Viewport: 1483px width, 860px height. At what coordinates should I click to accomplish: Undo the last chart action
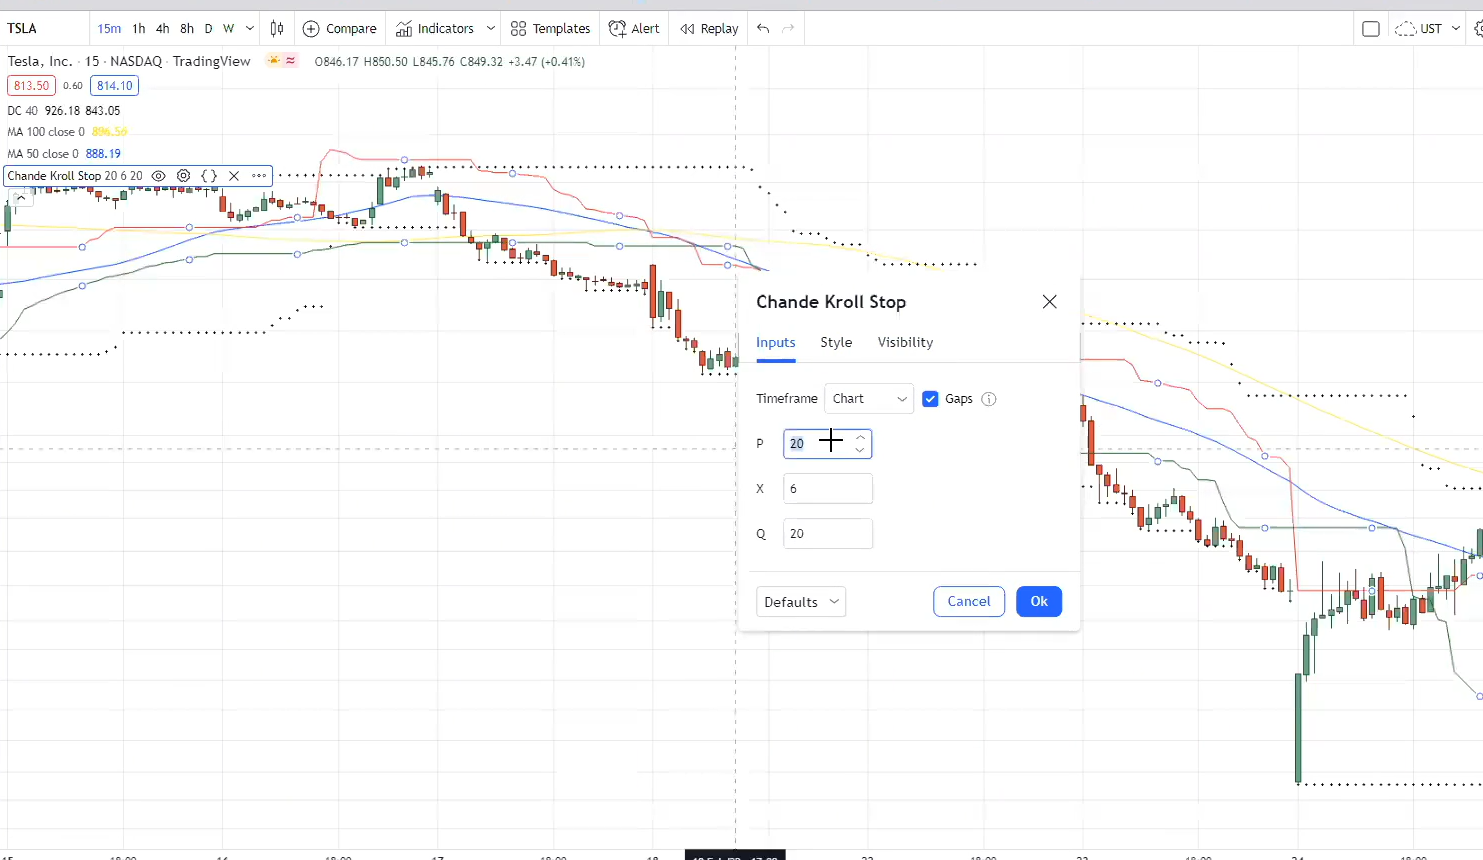tap(763, 28)
